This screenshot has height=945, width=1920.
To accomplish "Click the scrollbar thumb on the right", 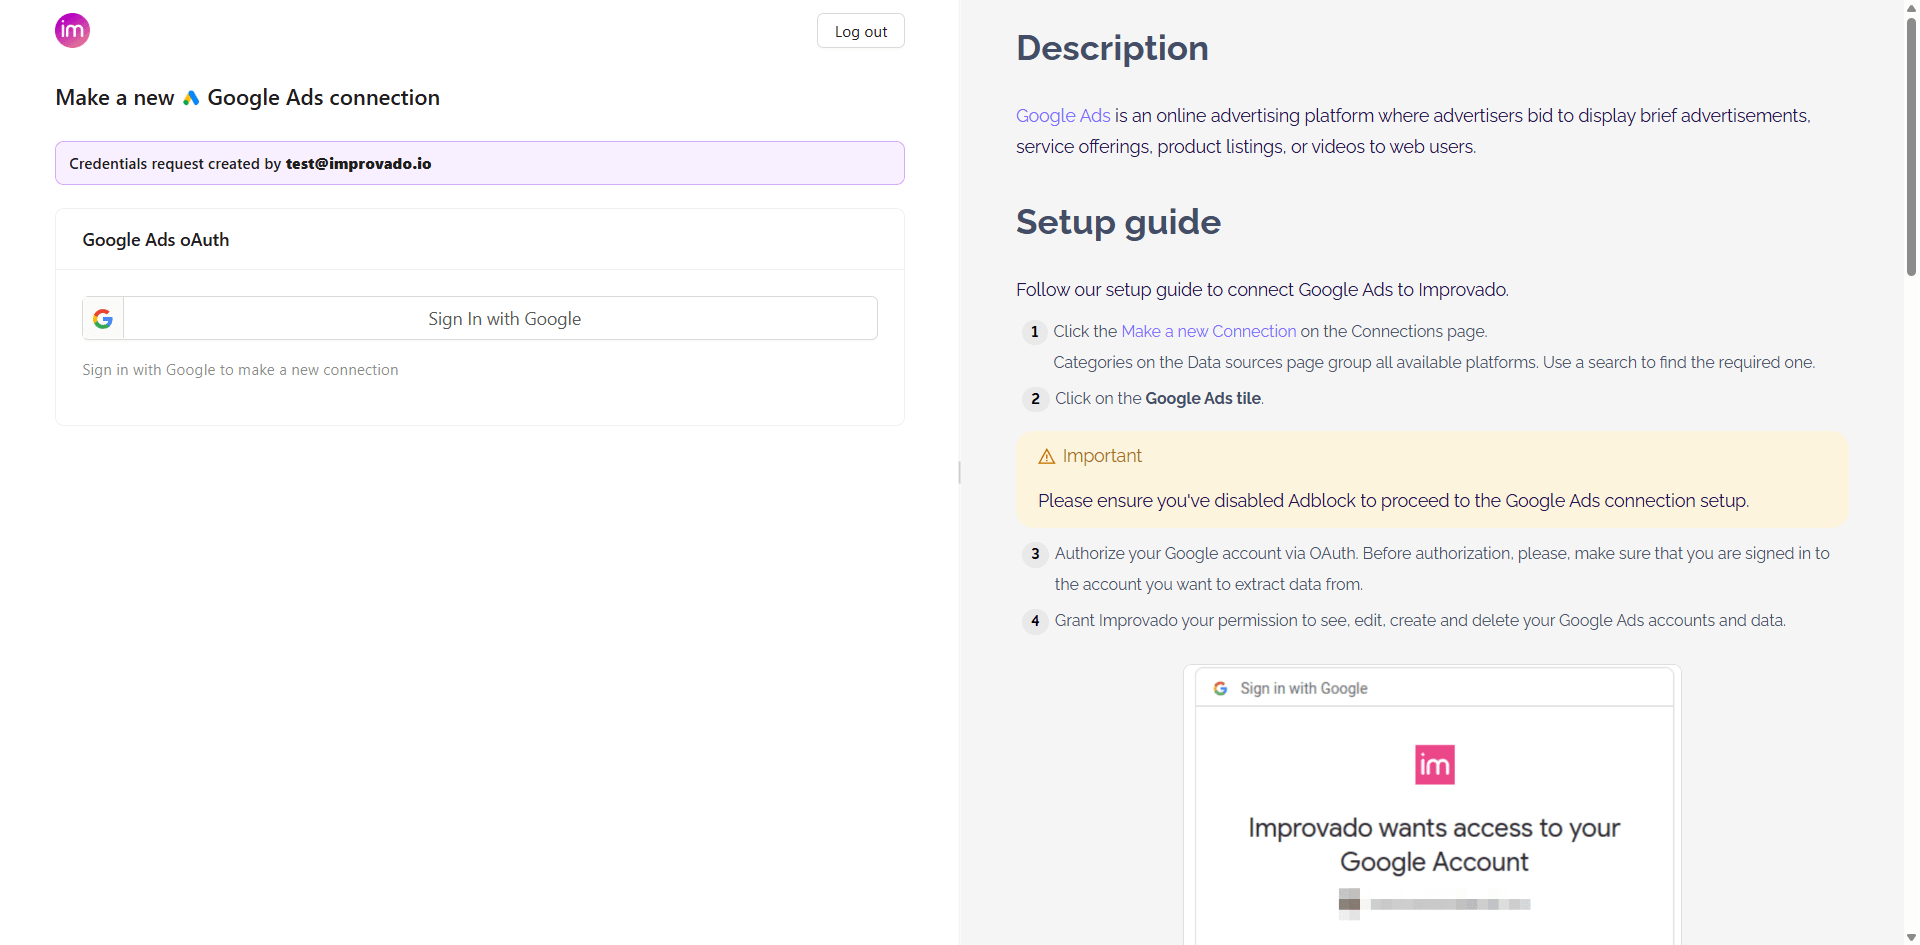I will click(1911, 145).
